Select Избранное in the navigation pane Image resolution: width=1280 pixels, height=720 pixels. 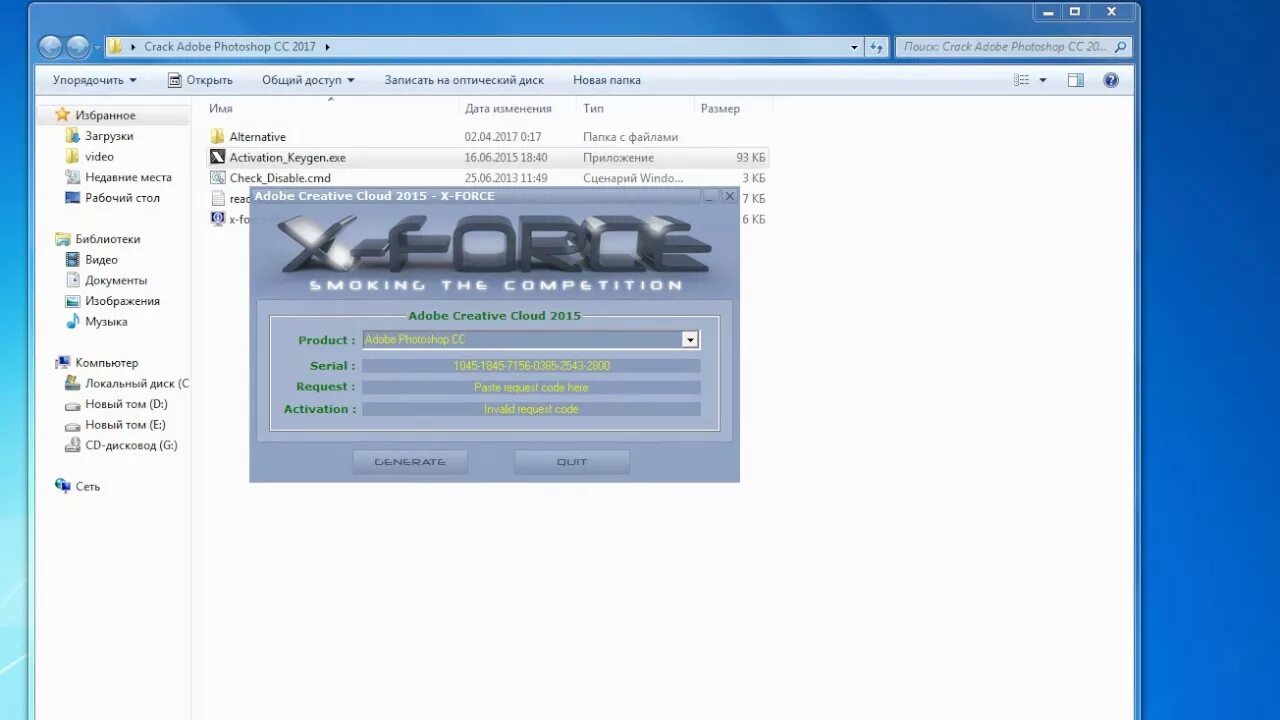(x=105, y=115)
